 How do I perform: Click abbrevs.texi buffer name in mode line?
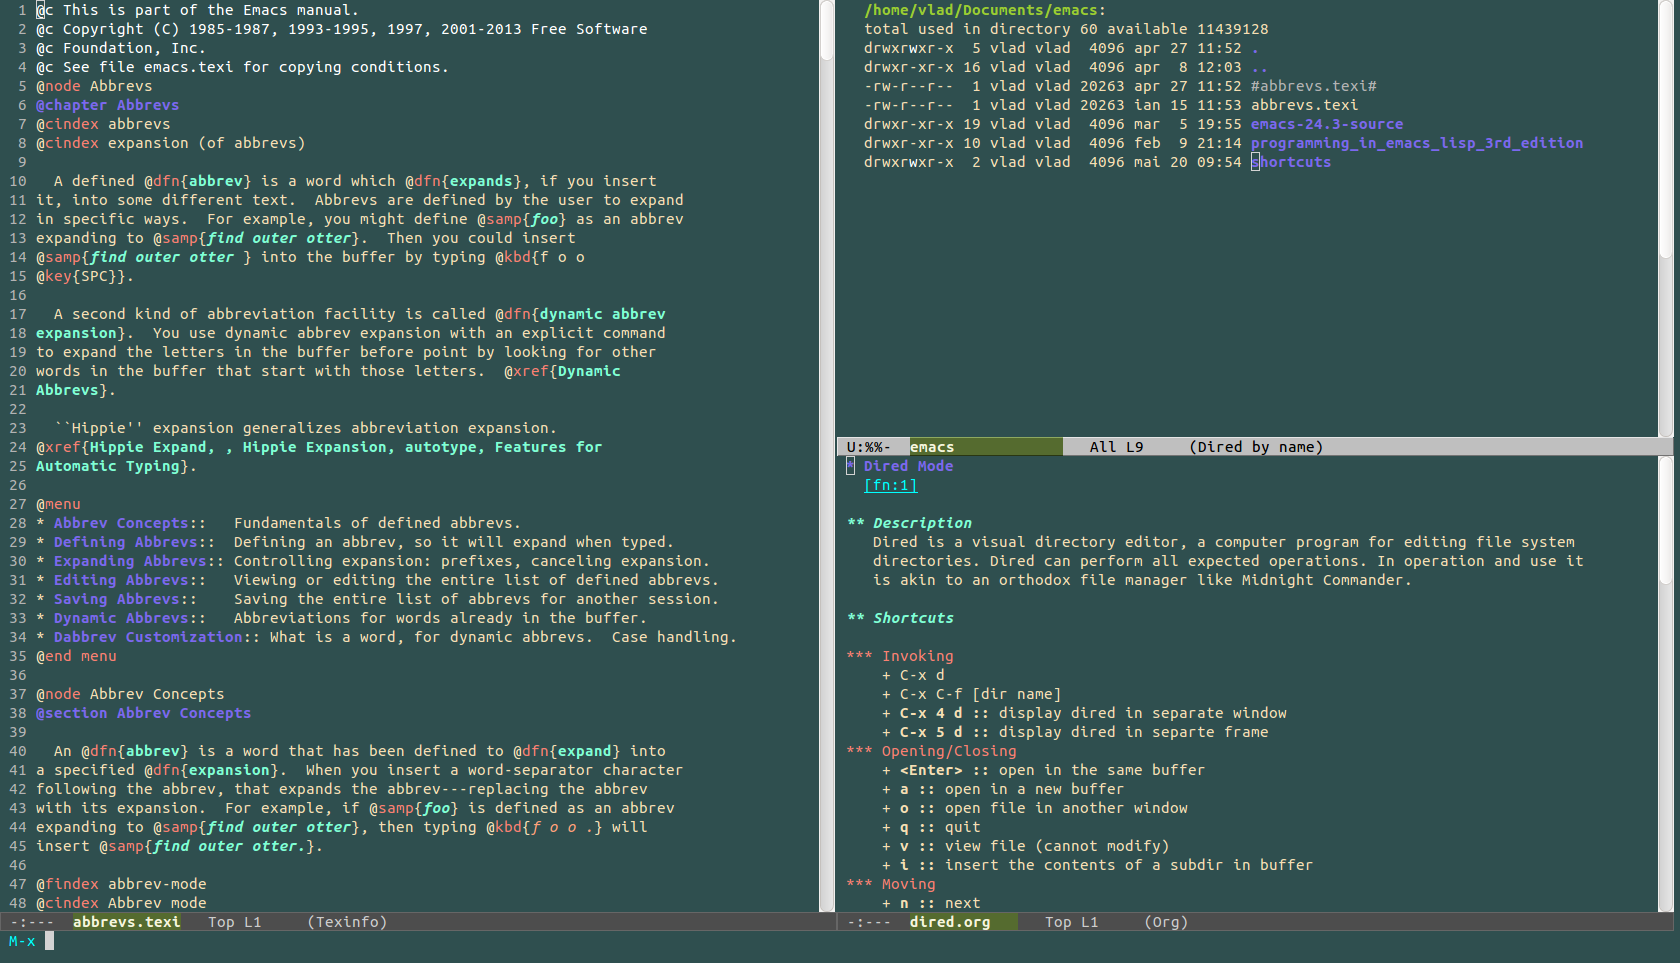tap(126, 922)
